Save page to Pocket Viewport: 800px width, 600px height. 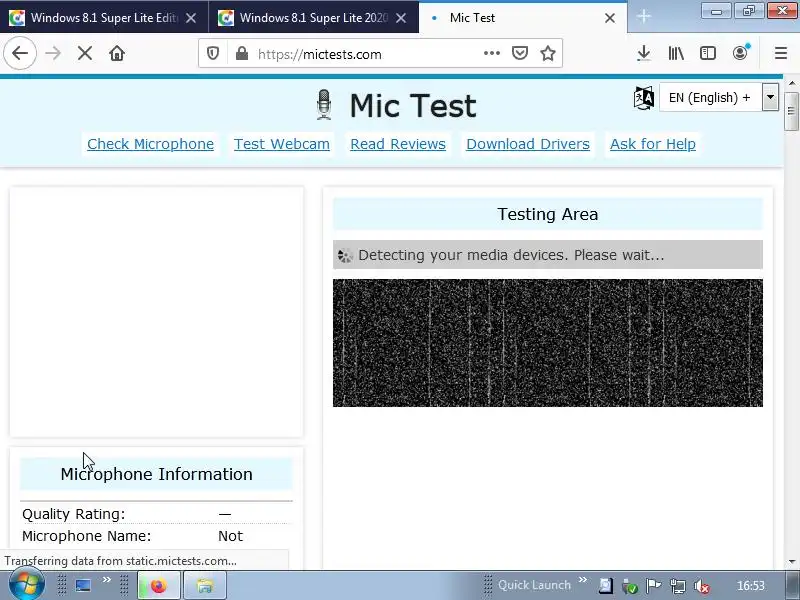click(x=519, y=53)
